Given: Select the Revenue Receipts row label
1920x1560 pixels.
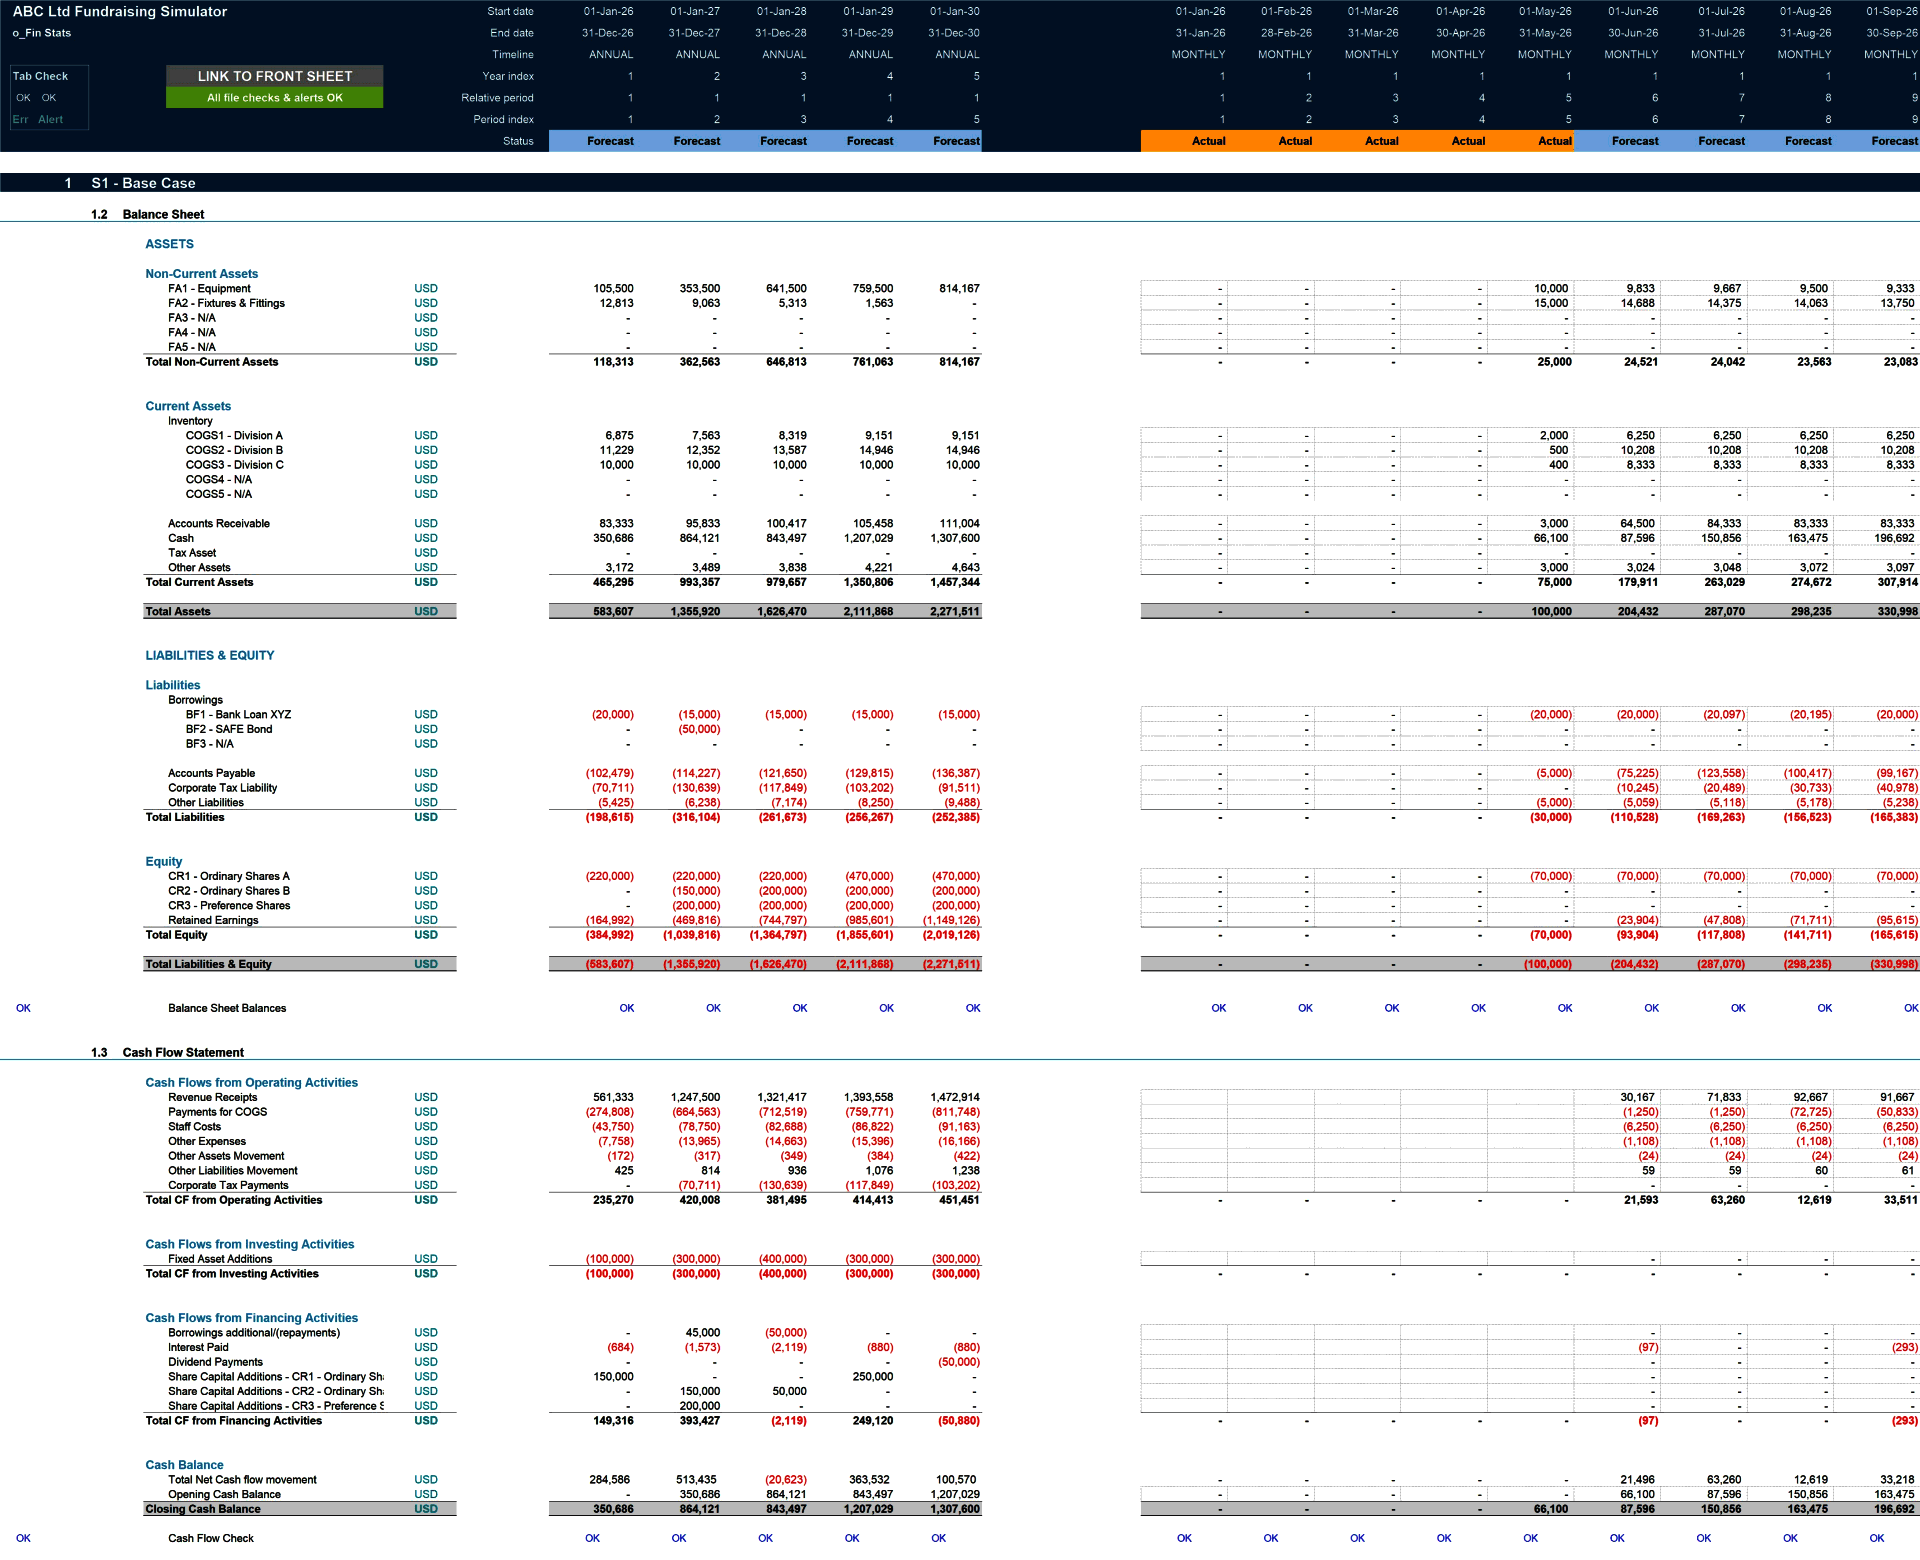Looking at the screenshot, I should tap(212, 1097).
